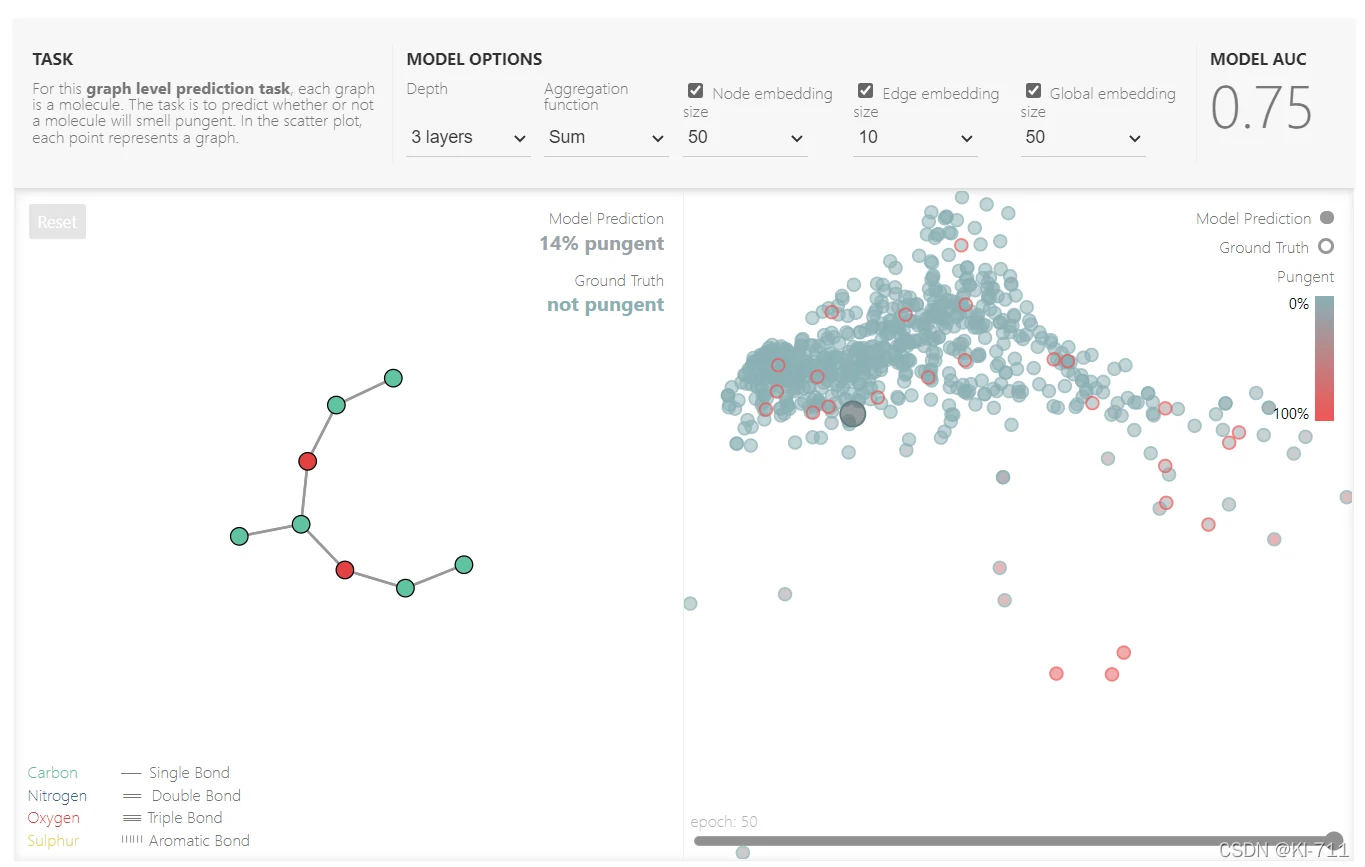The height and width of the screenshot is (867, 1365).
Task: Open Edge embedding size 10 dropdown
Action: [x=914, y=138]
